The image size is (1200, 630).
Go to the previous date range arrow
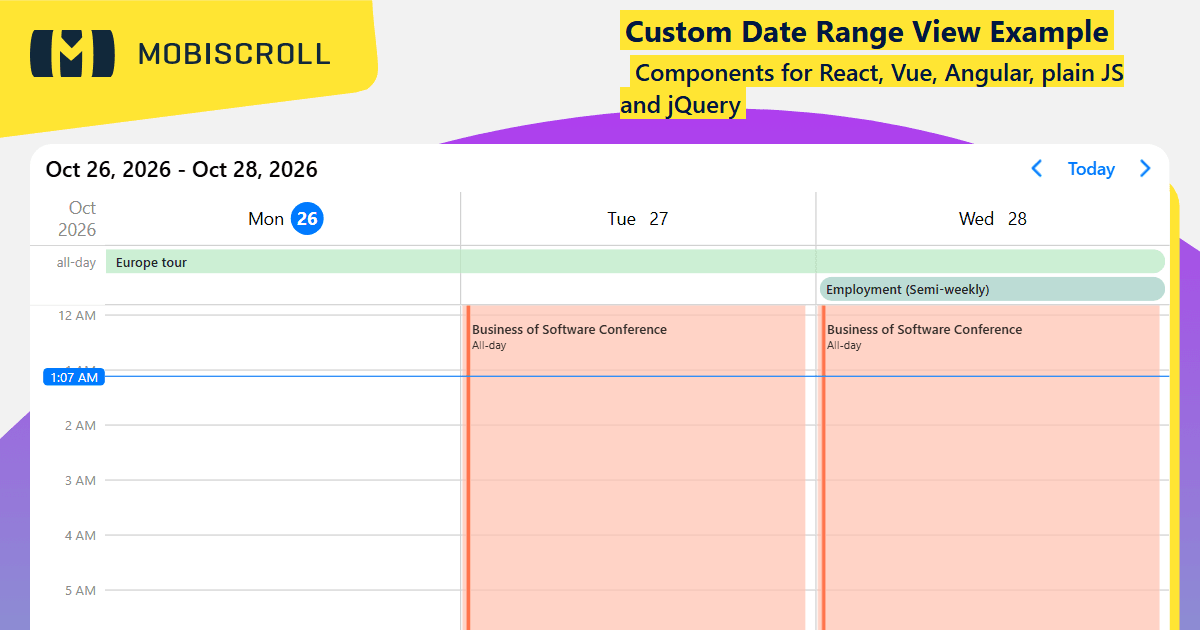click(1037, 169)
